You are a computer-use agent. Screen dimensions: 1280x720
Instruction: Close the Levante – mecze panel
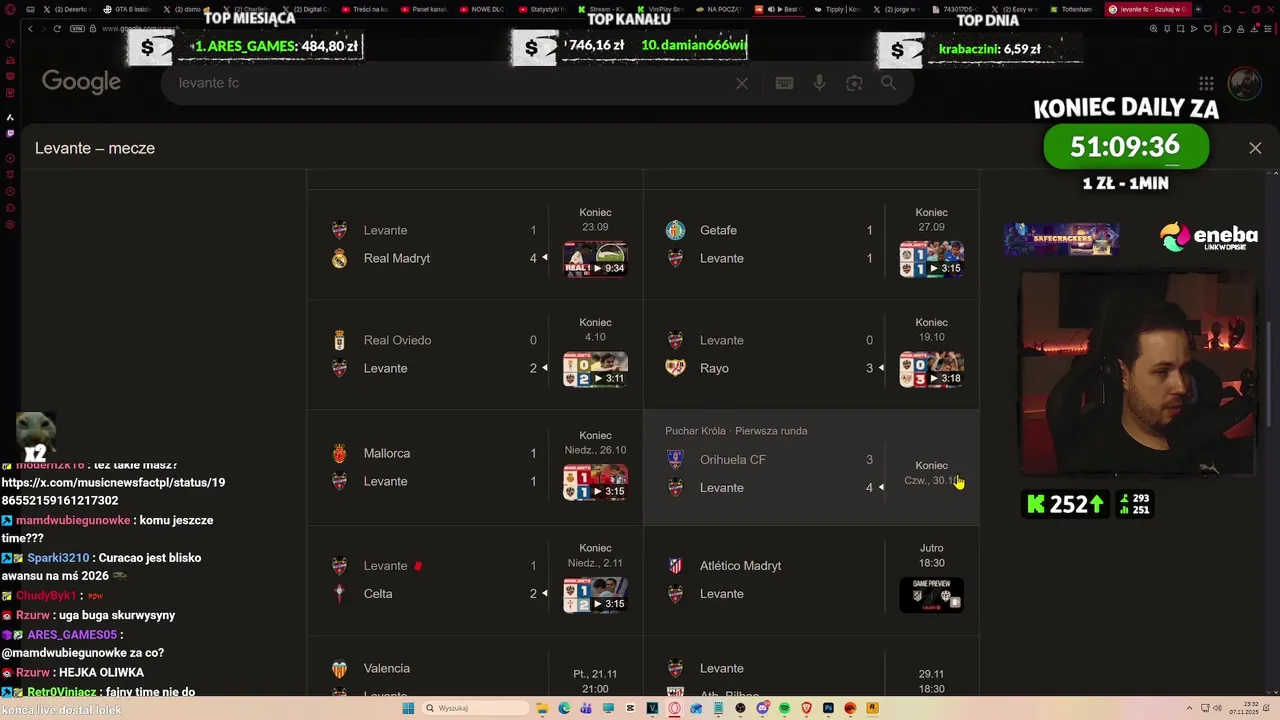coord(1255,148)
